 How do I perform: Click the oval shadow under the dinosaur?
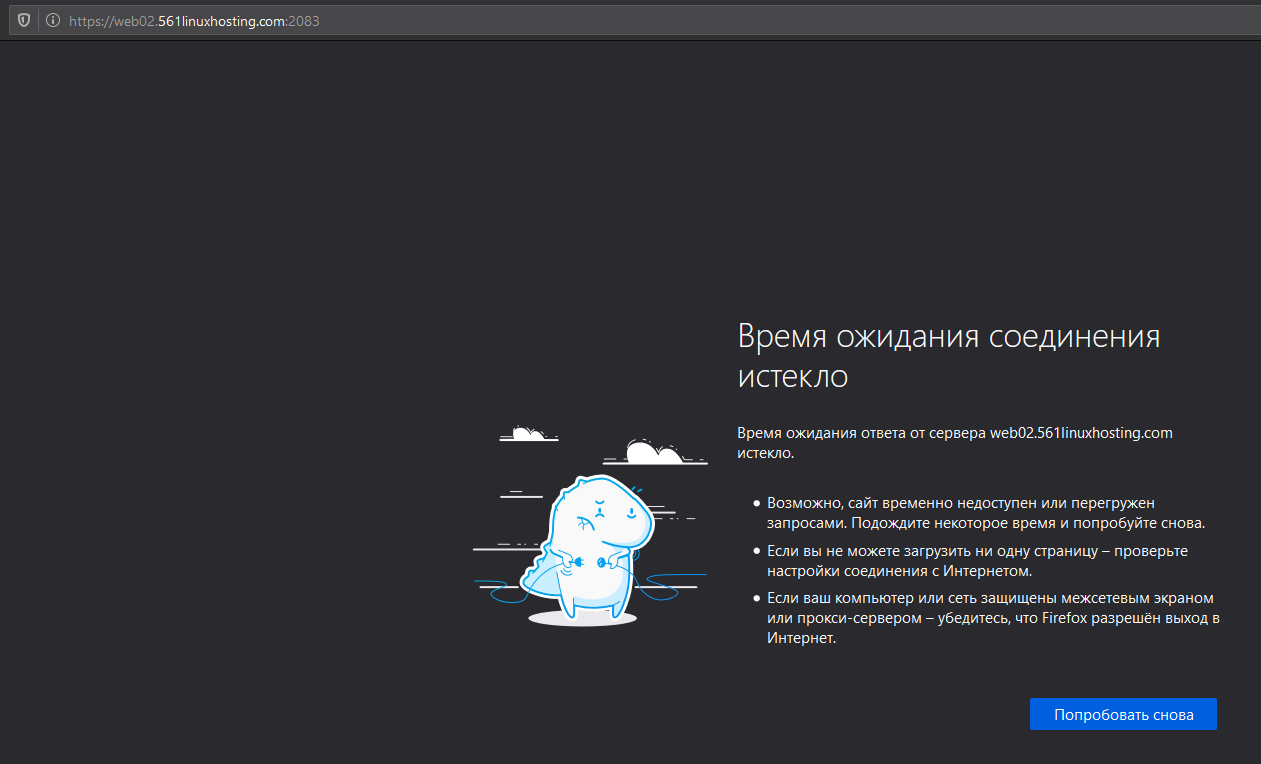click(x=582, y=619)
